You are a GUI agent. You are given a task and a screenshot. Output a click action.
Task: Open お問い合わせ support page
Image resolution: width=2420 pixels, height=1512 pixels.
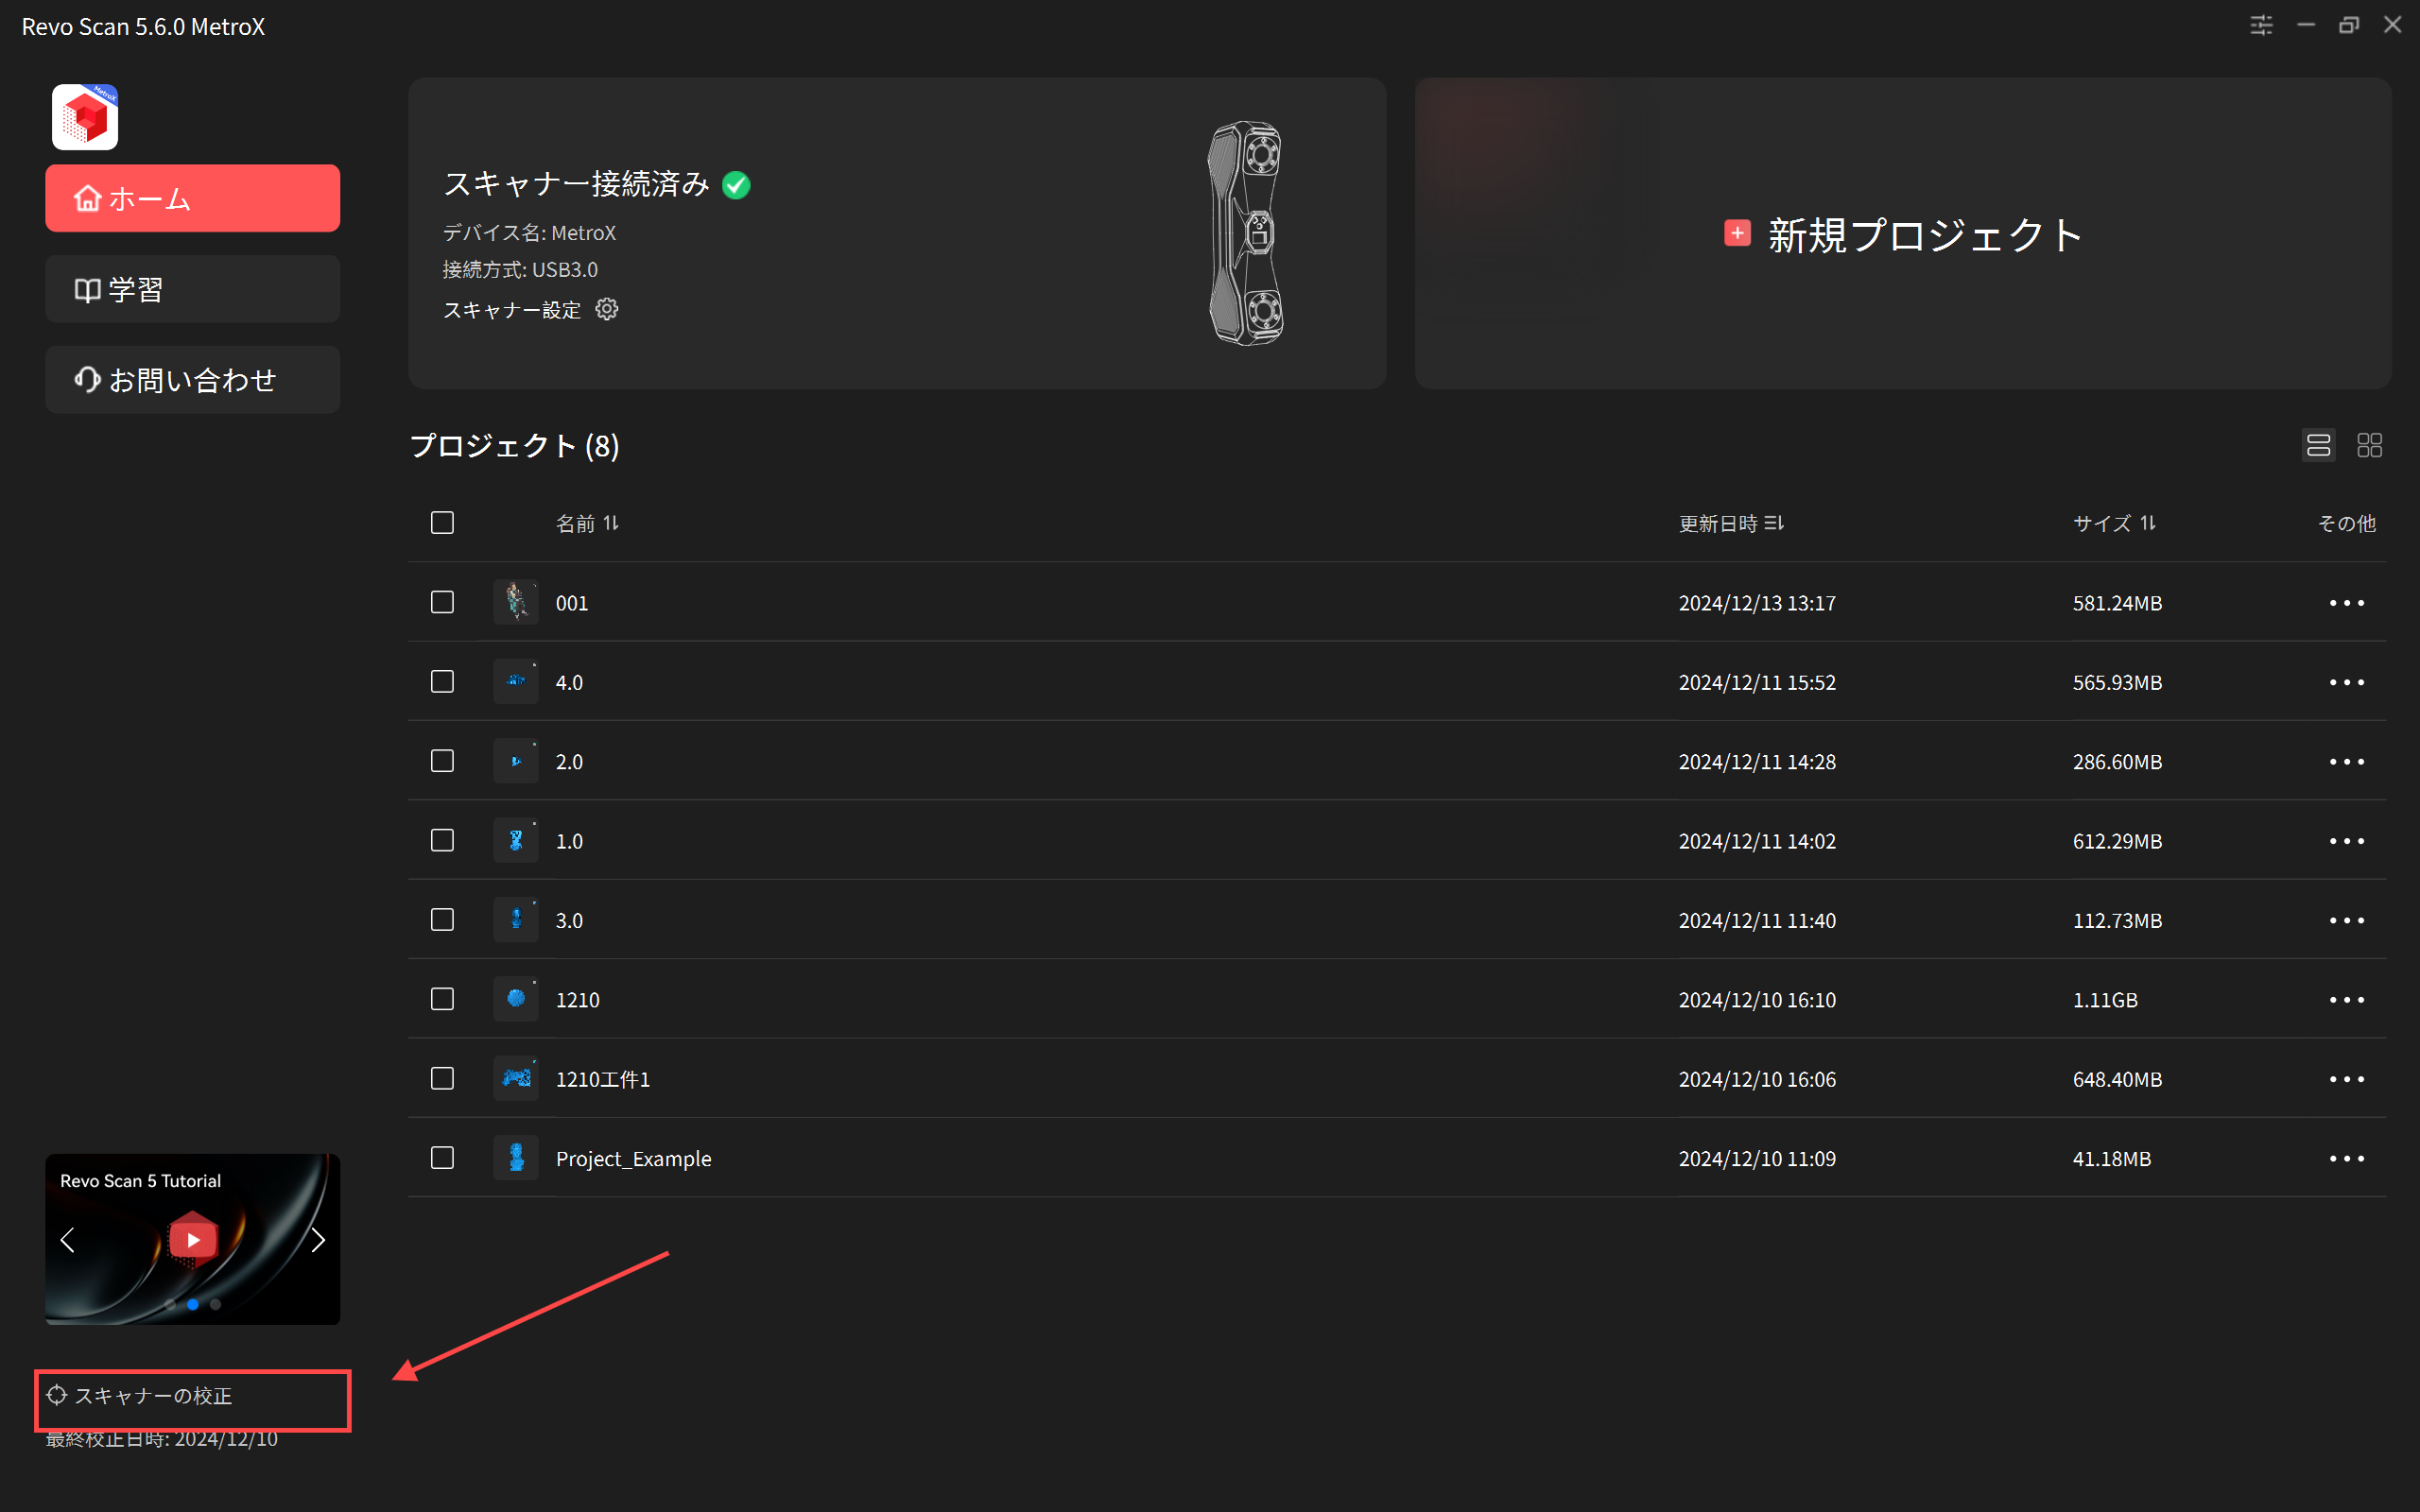point(192,380)
